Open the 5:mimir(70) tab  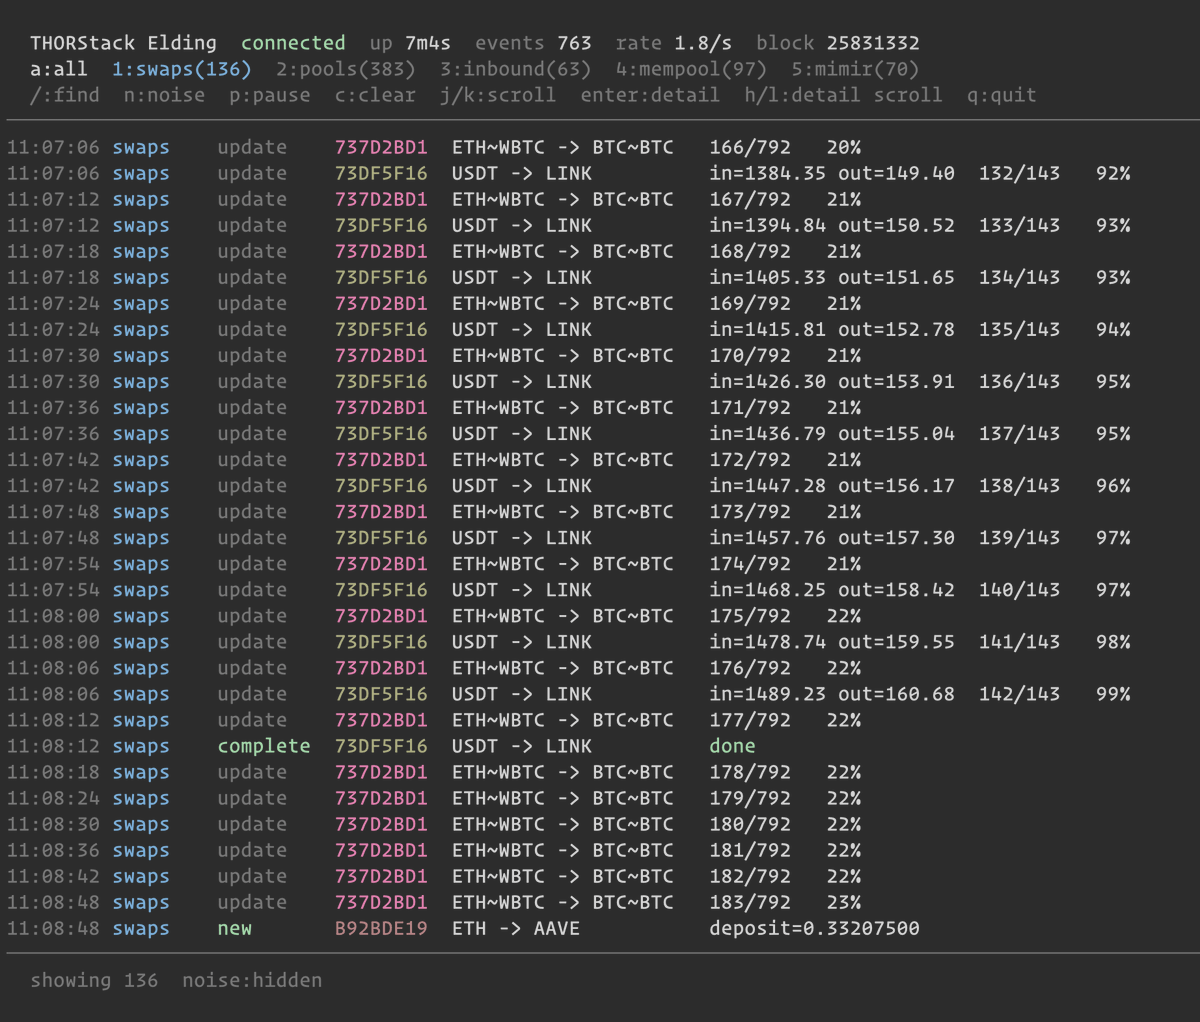[x=855, y=69]
